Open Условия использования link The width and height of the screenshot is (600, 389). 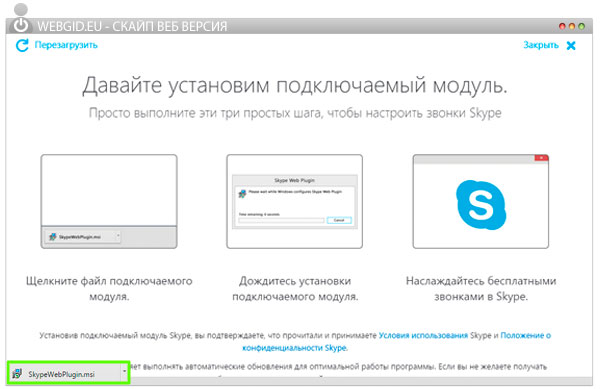(423, 335)
